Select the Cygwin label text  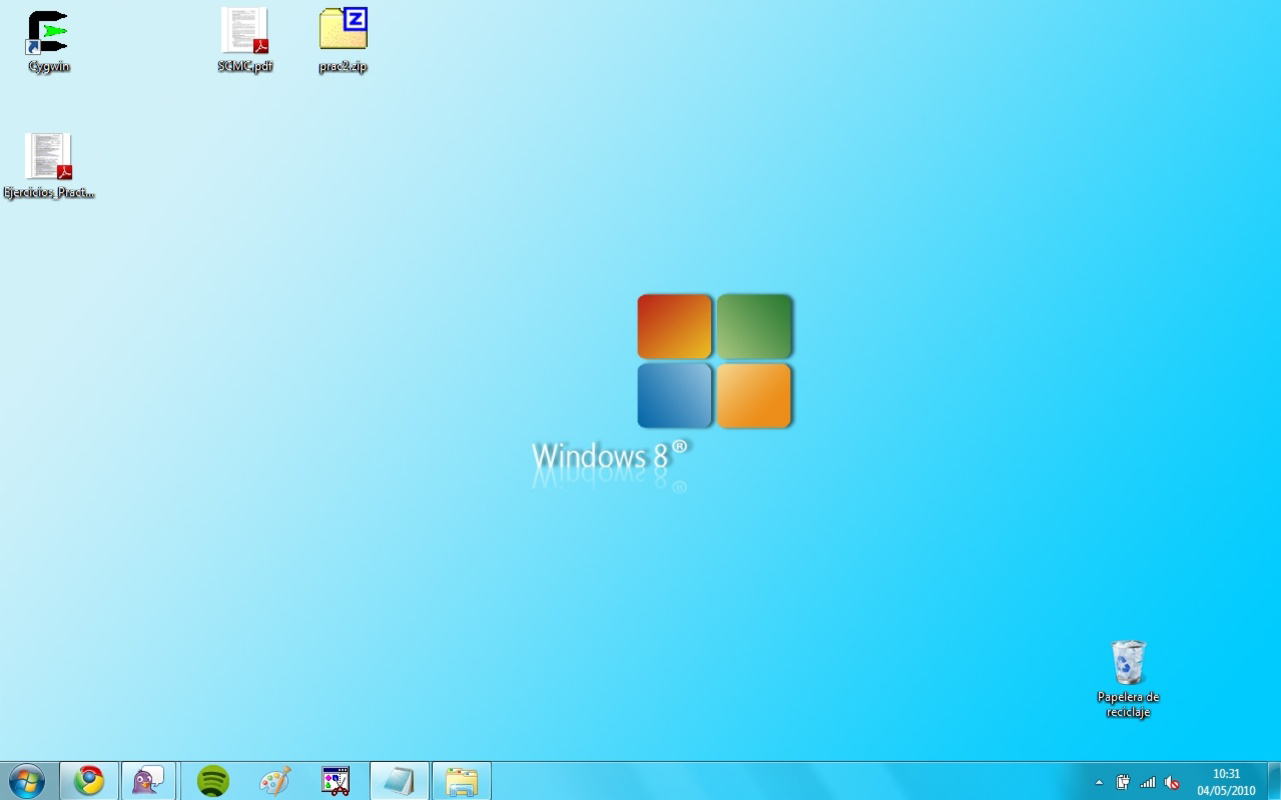48,68
